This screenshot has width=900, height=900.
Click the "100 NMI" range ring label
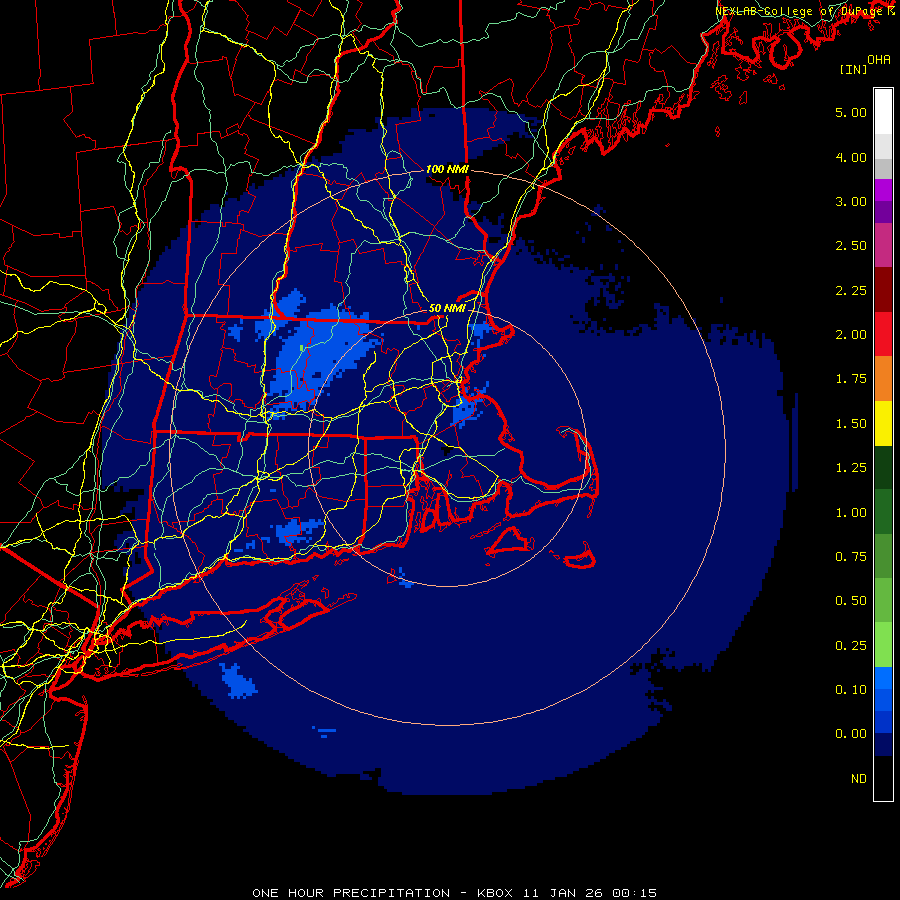(447, 169)
